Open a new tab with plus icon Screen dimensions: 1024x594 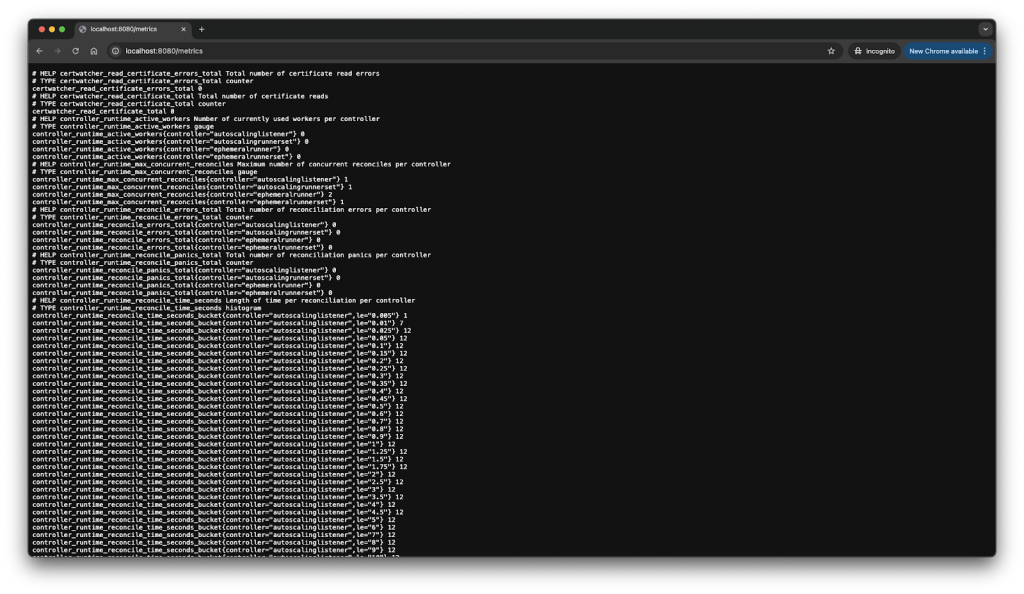[x=201, y=29]
